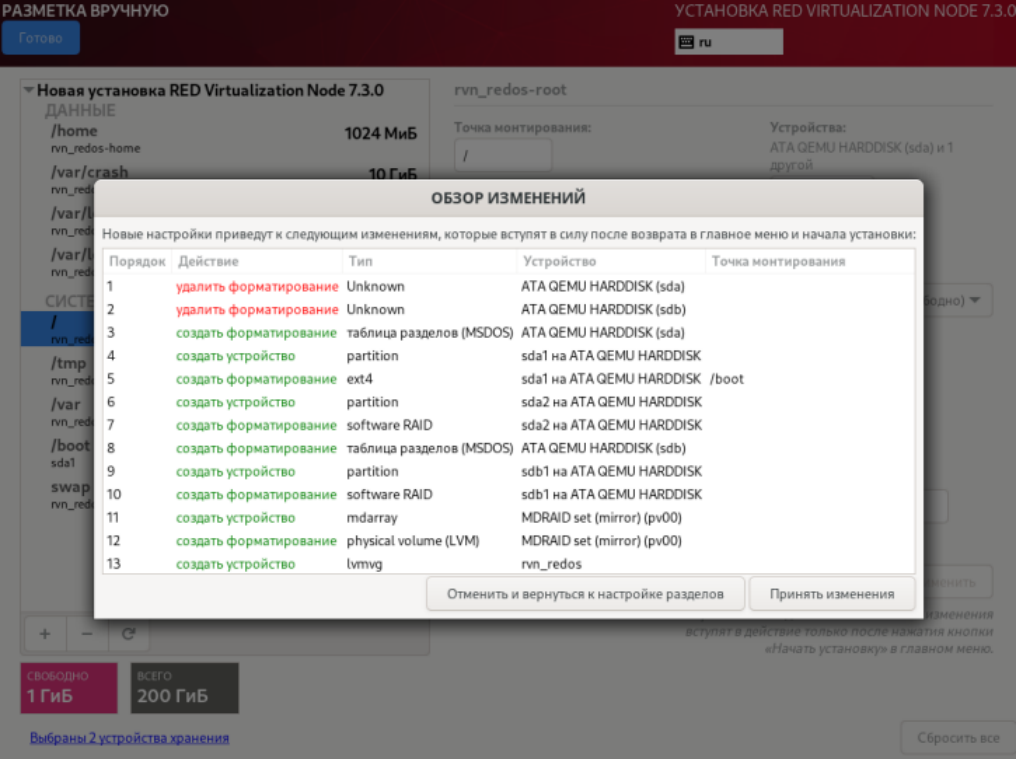The width and height of the screenshot is (1017, 759).
Task: Click the Точка монтирования input field with /
Action: click(503, 156)
